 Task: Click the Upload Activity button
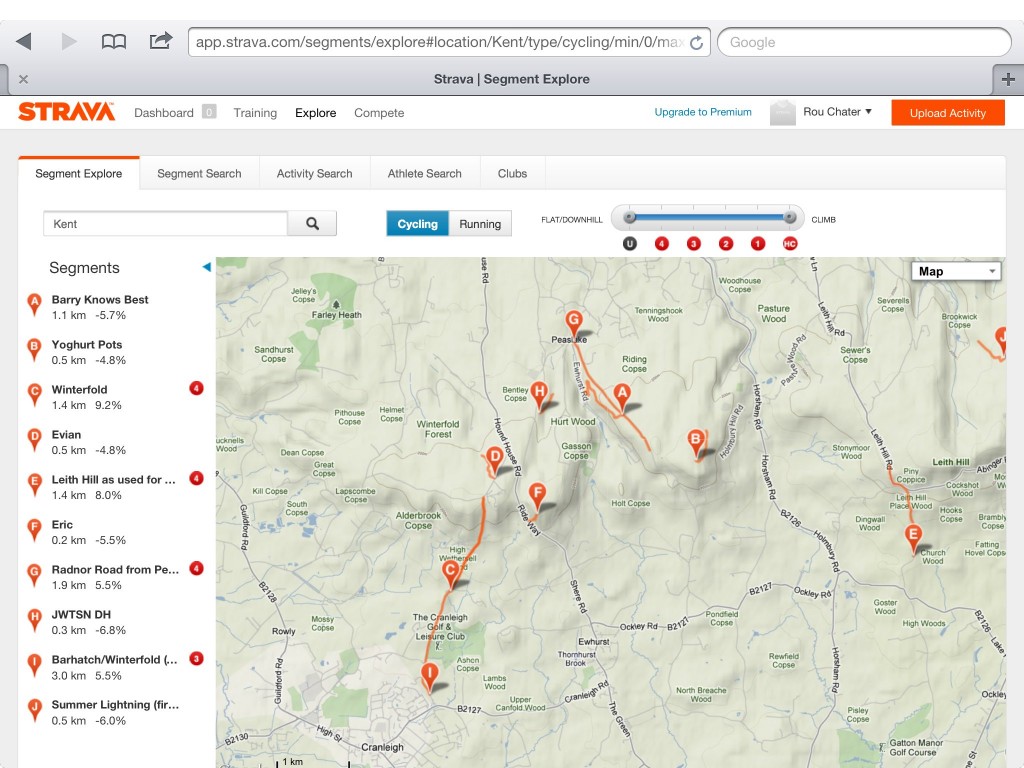coord(947,113)
